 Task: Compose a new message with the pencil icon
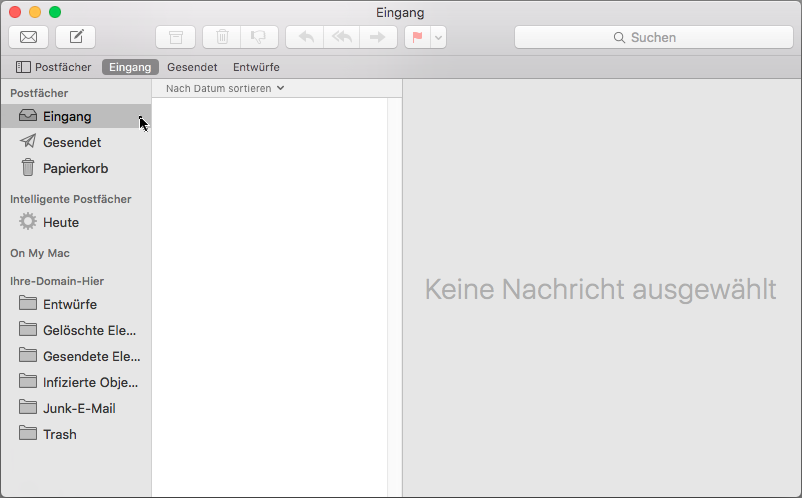click(x=75, y=37)
